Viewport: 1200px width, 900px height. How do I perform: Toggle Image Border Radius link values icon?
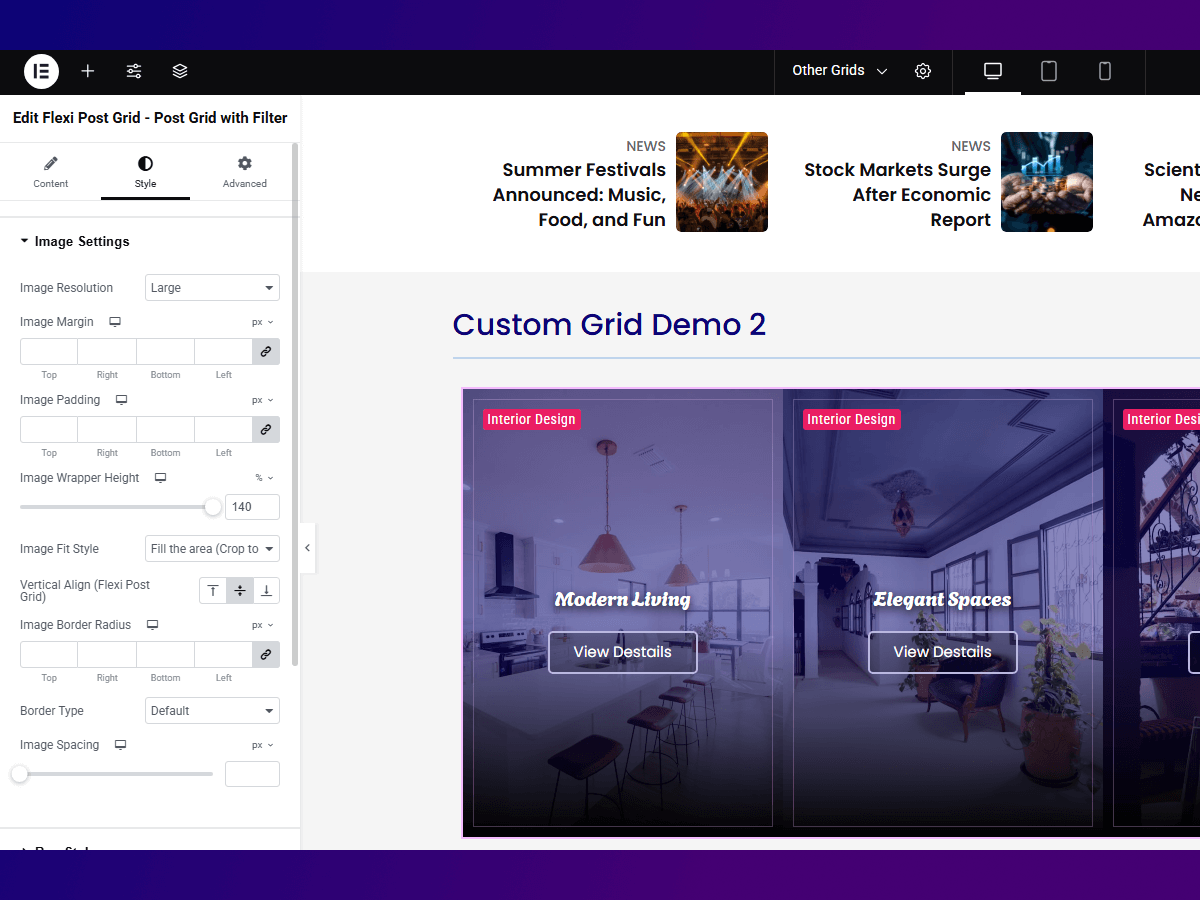click(x=266, y=654)
